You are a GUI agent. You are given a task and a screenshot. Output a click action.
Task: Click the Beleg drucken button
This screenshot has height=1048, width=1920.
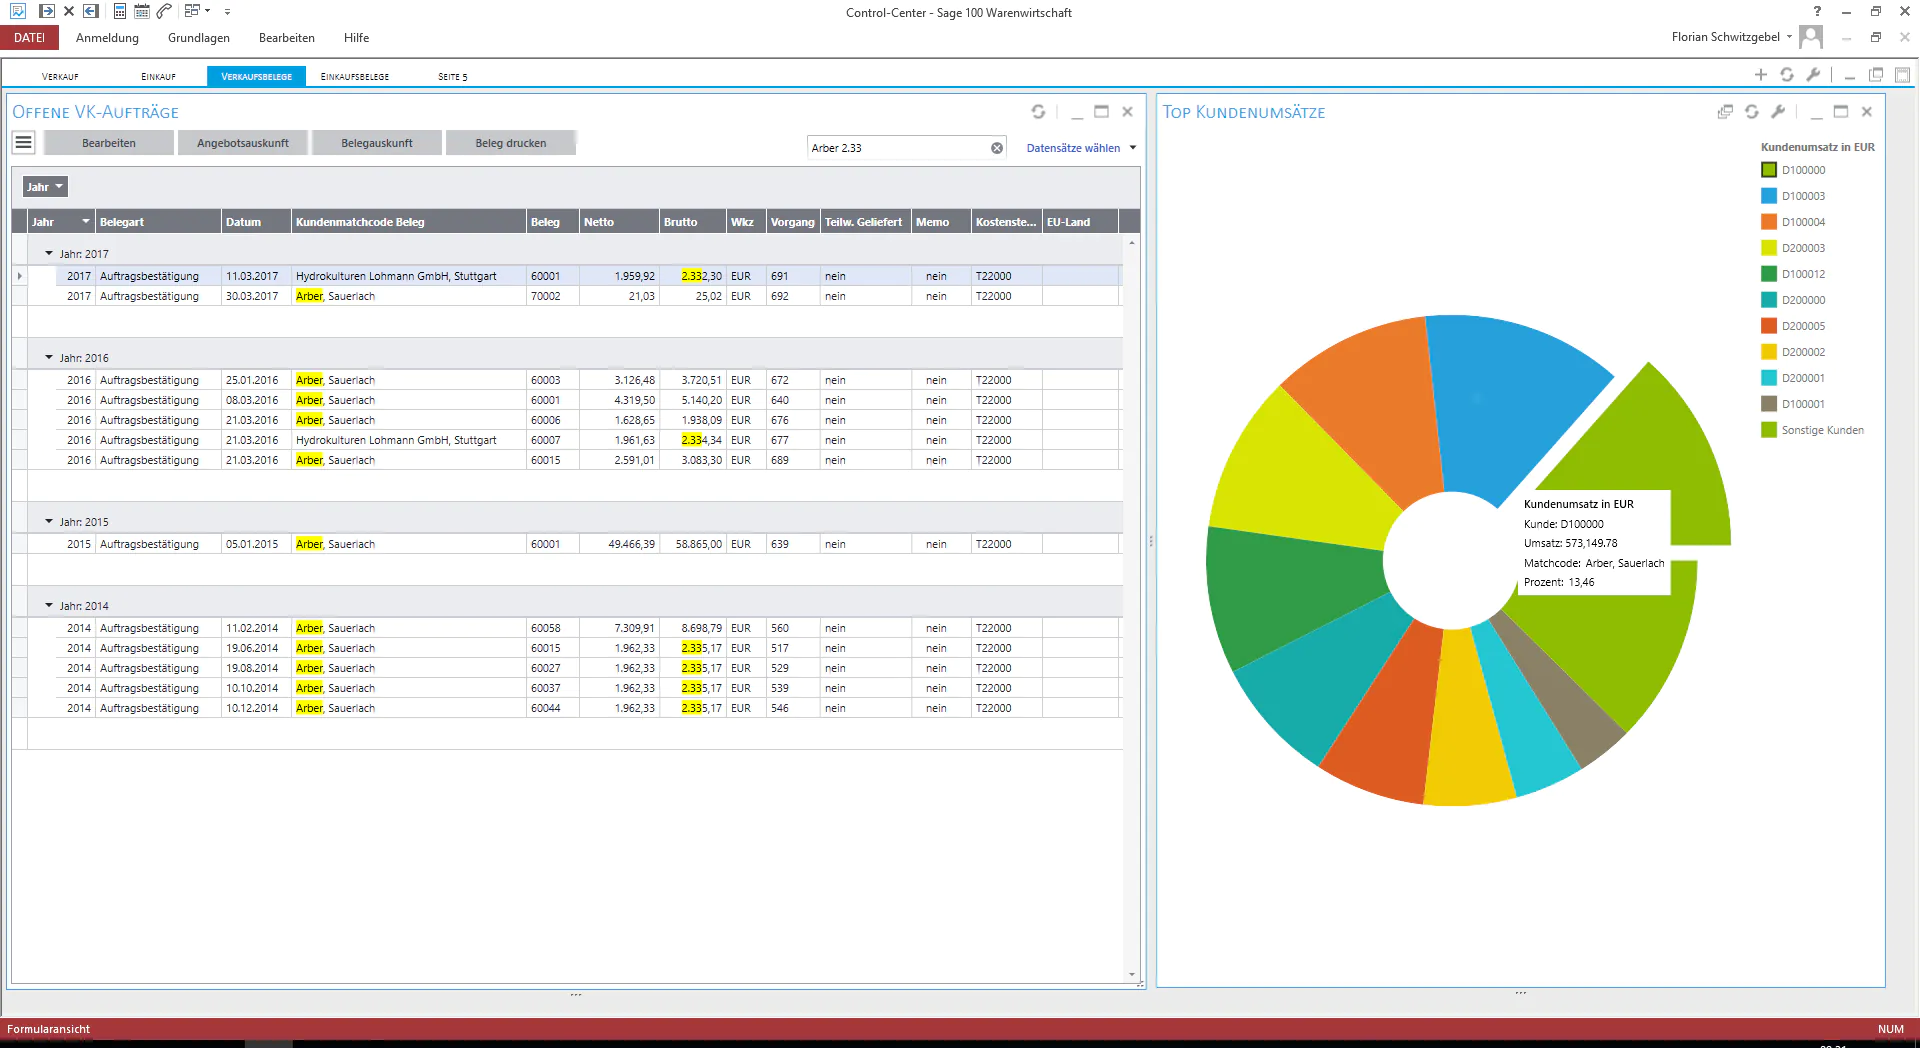tap(511, 143)
